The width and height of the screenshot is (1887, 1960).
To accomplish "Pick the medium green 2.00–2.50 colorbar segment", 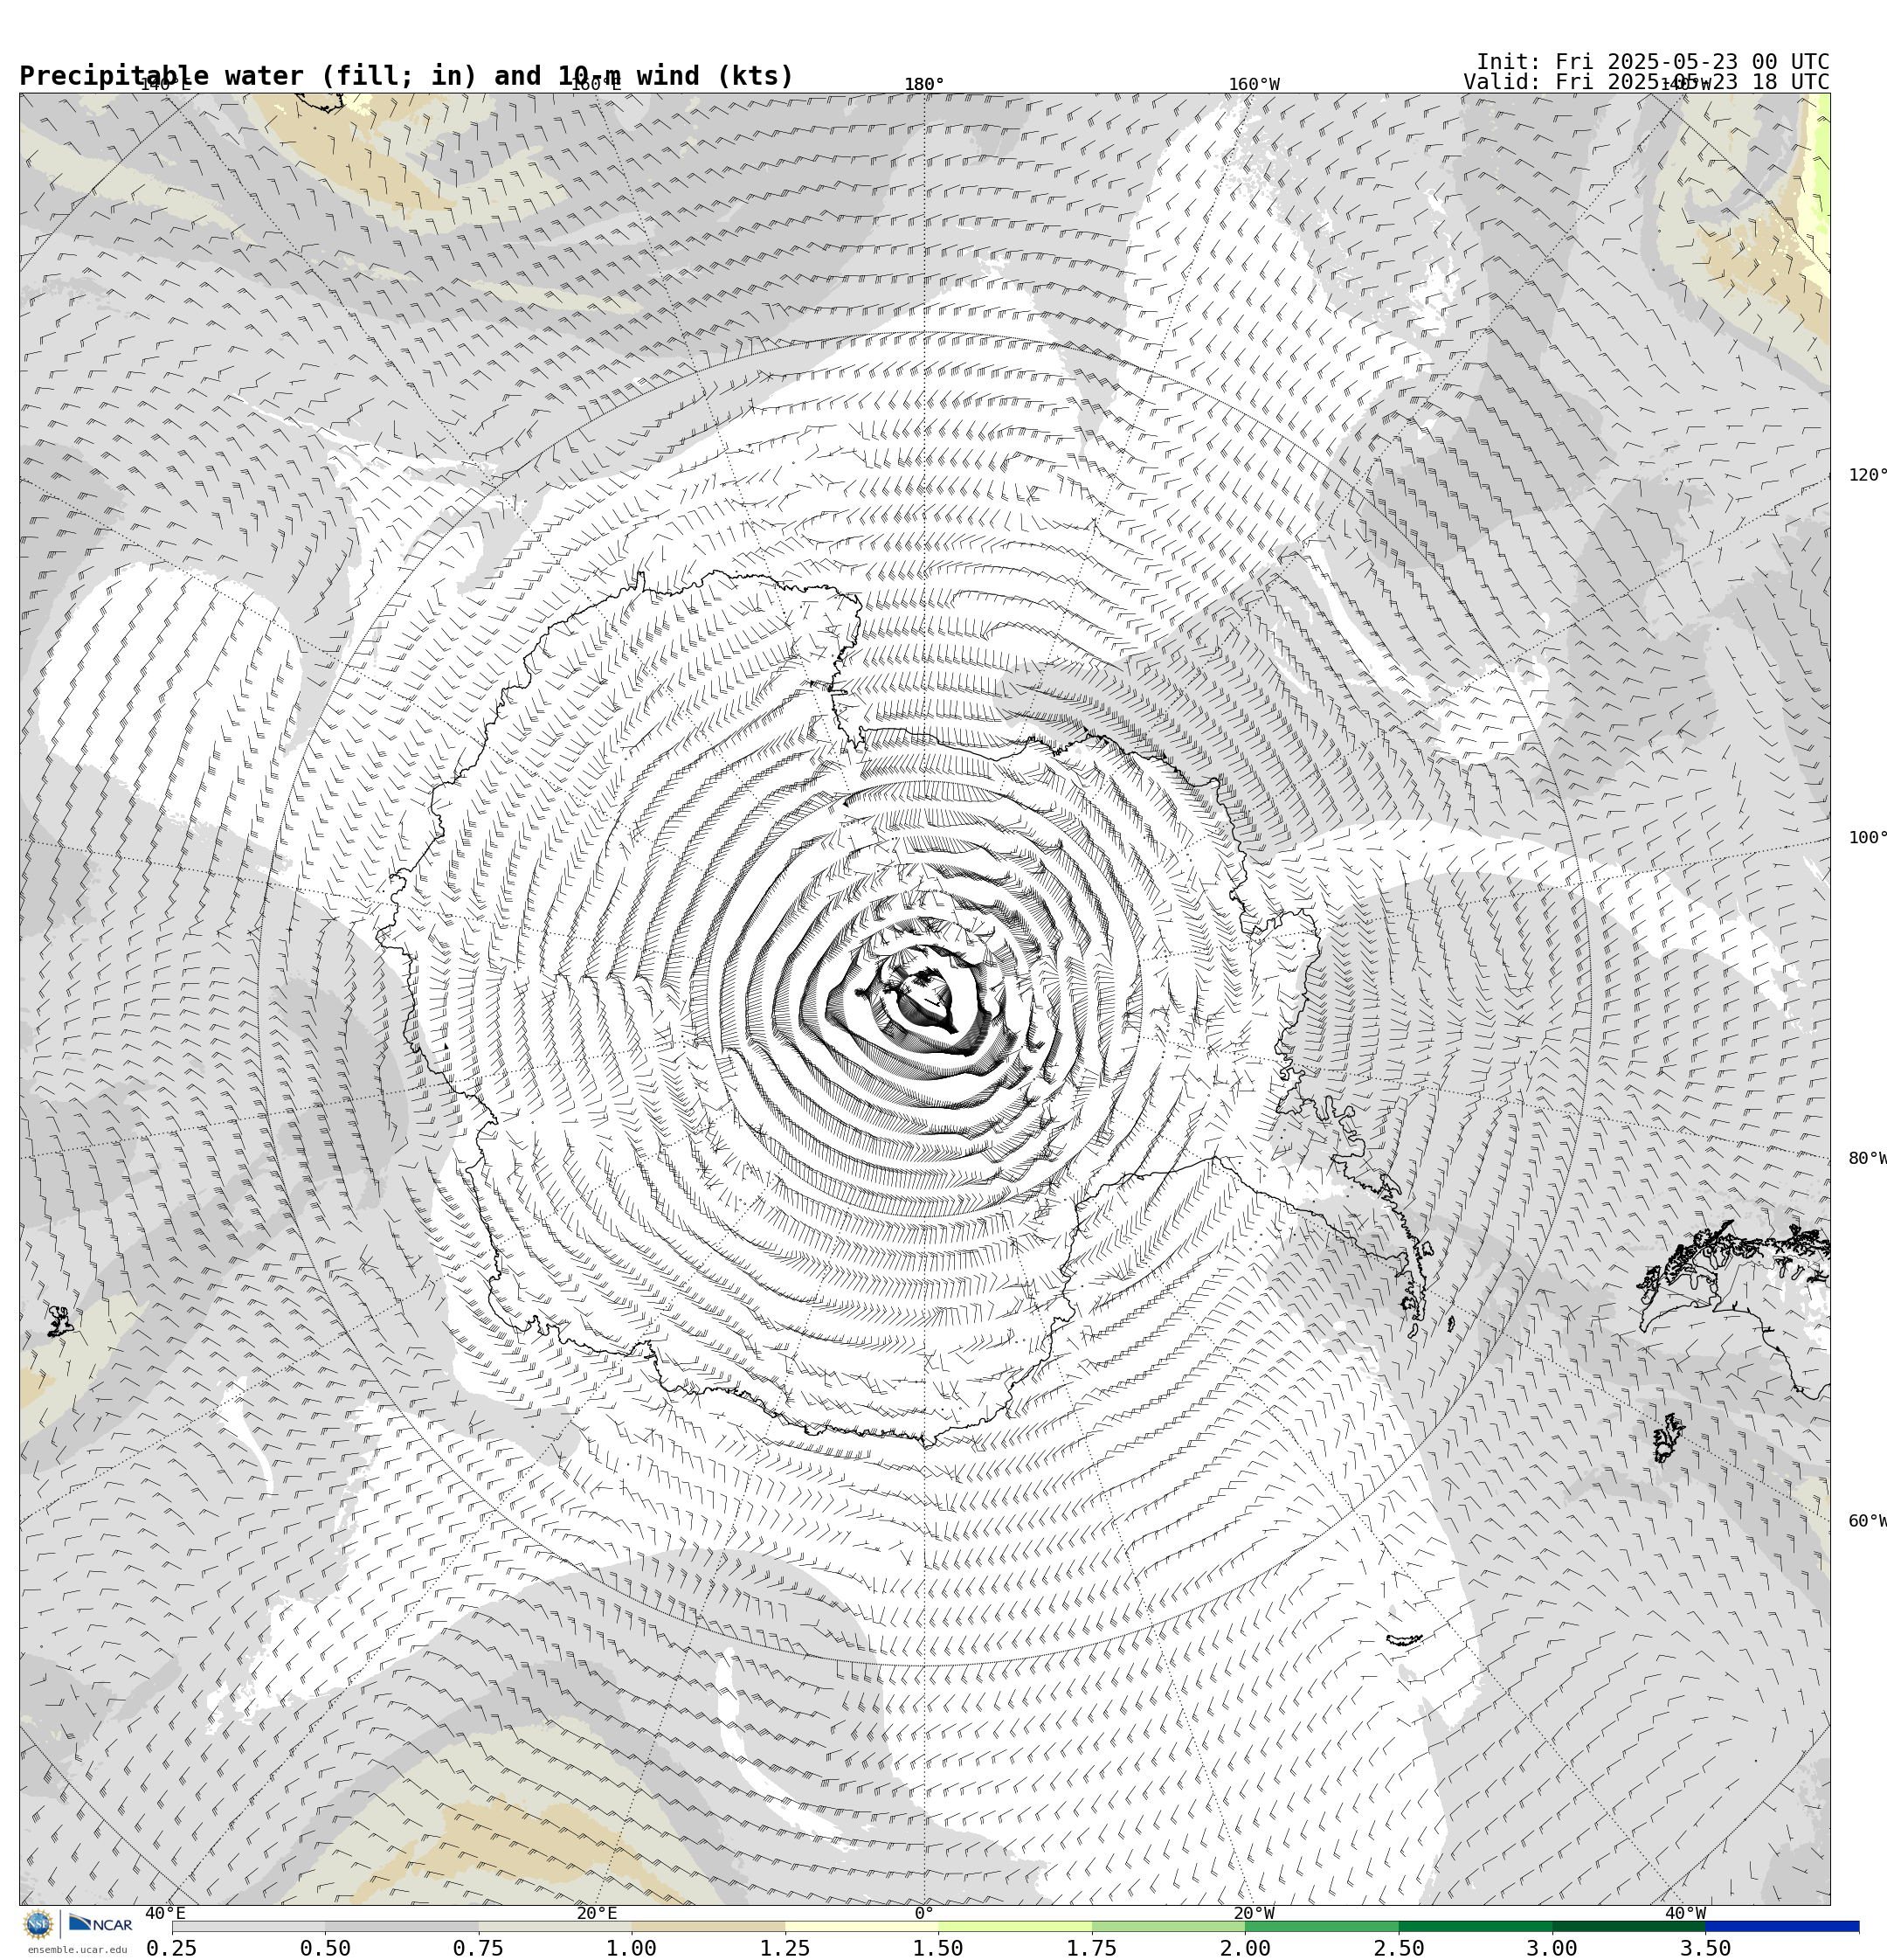I will tap(1321, 1926).
